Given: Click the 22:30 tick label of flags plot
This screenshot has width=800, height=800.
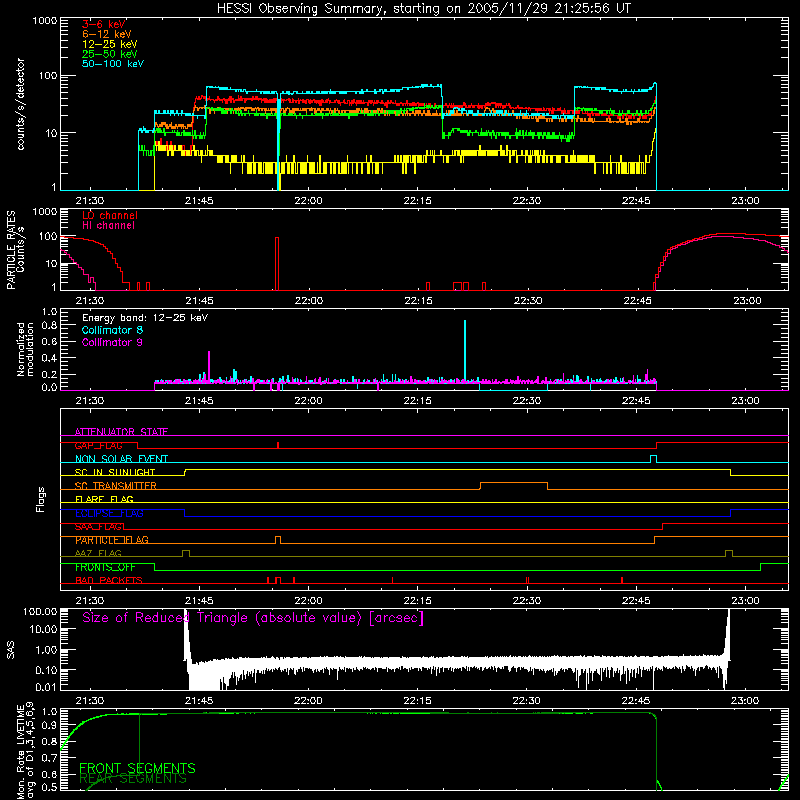Looking at the screenshot, I should point(527,601).
